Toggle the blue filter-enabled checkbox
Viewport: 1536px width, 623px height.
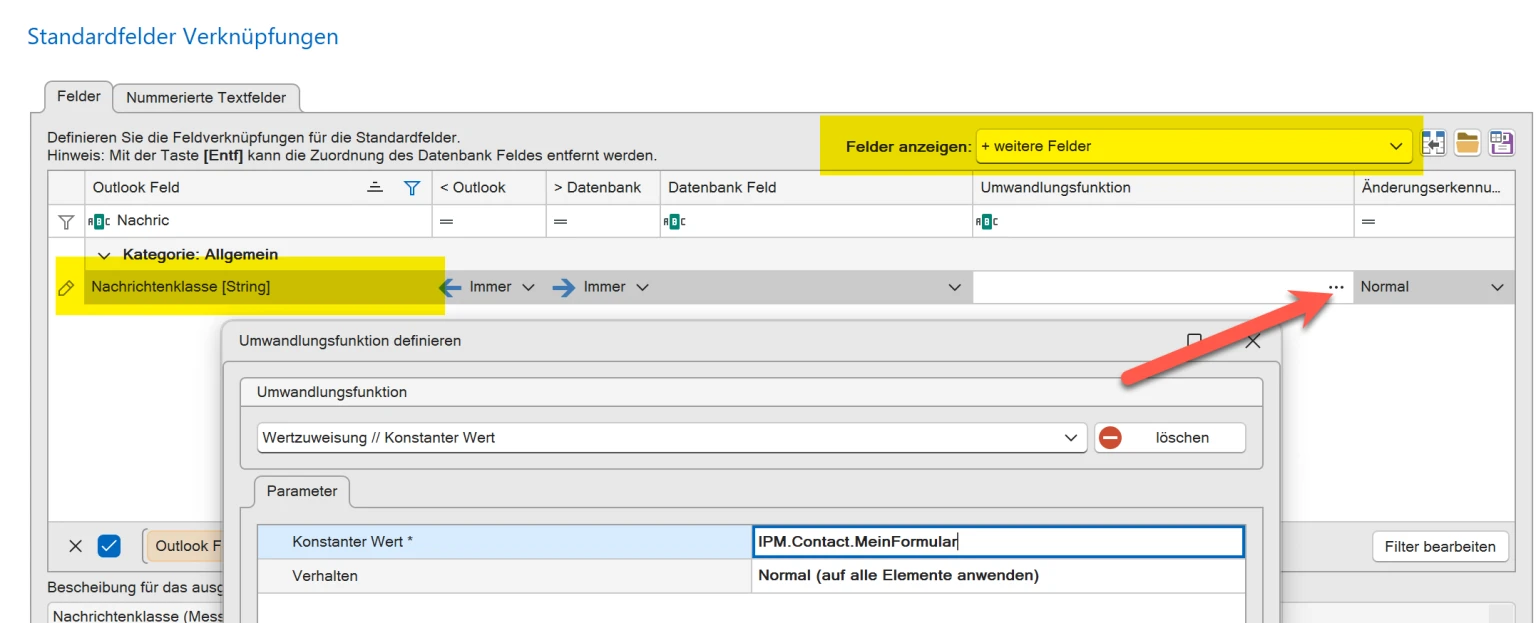click(x=109, y=546)
